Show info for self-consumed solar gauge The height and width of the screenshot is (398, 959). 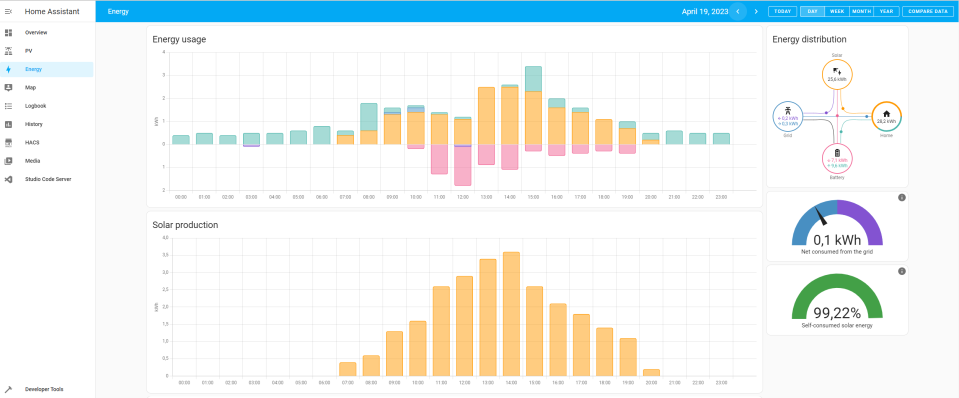coord(902,271)
